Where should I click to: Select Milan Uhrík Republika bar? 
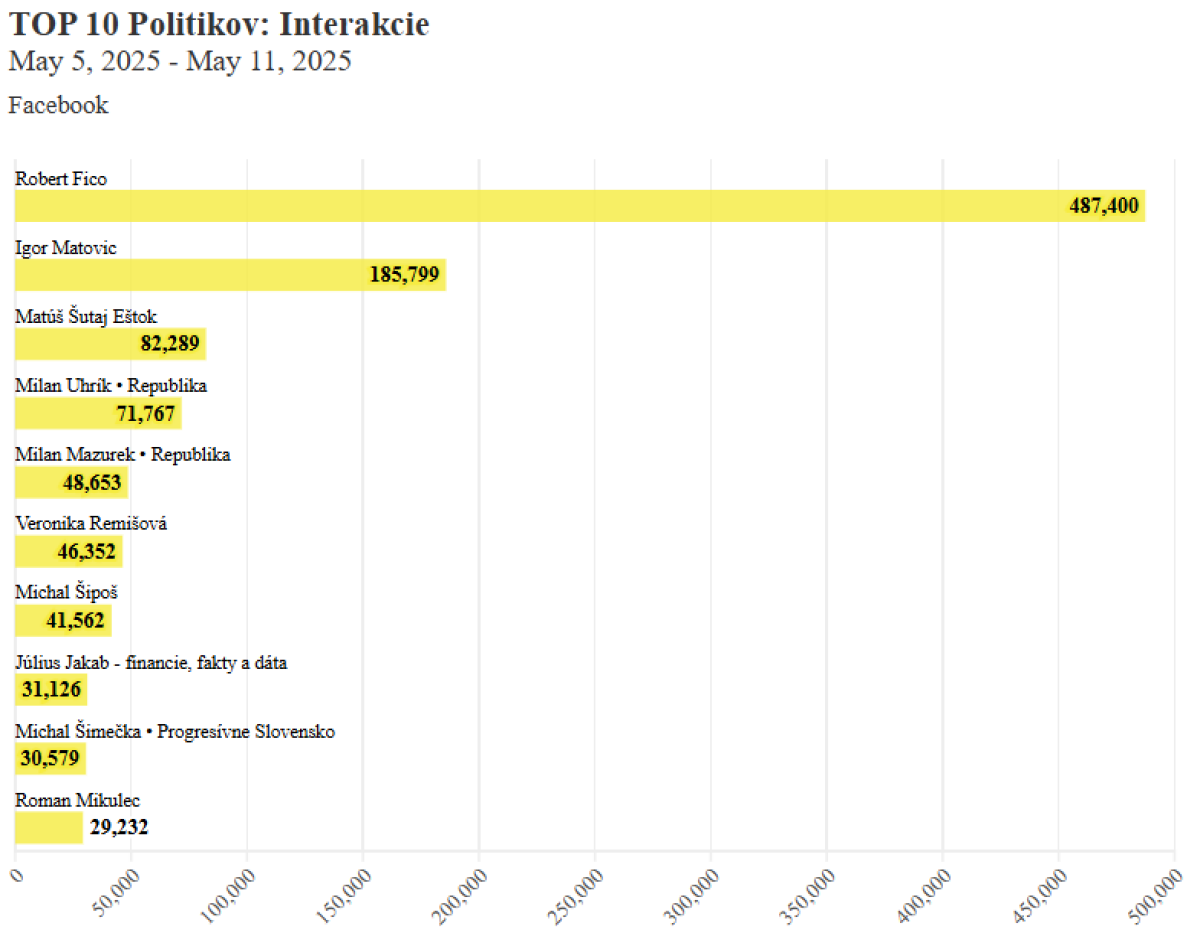(98, 413)
